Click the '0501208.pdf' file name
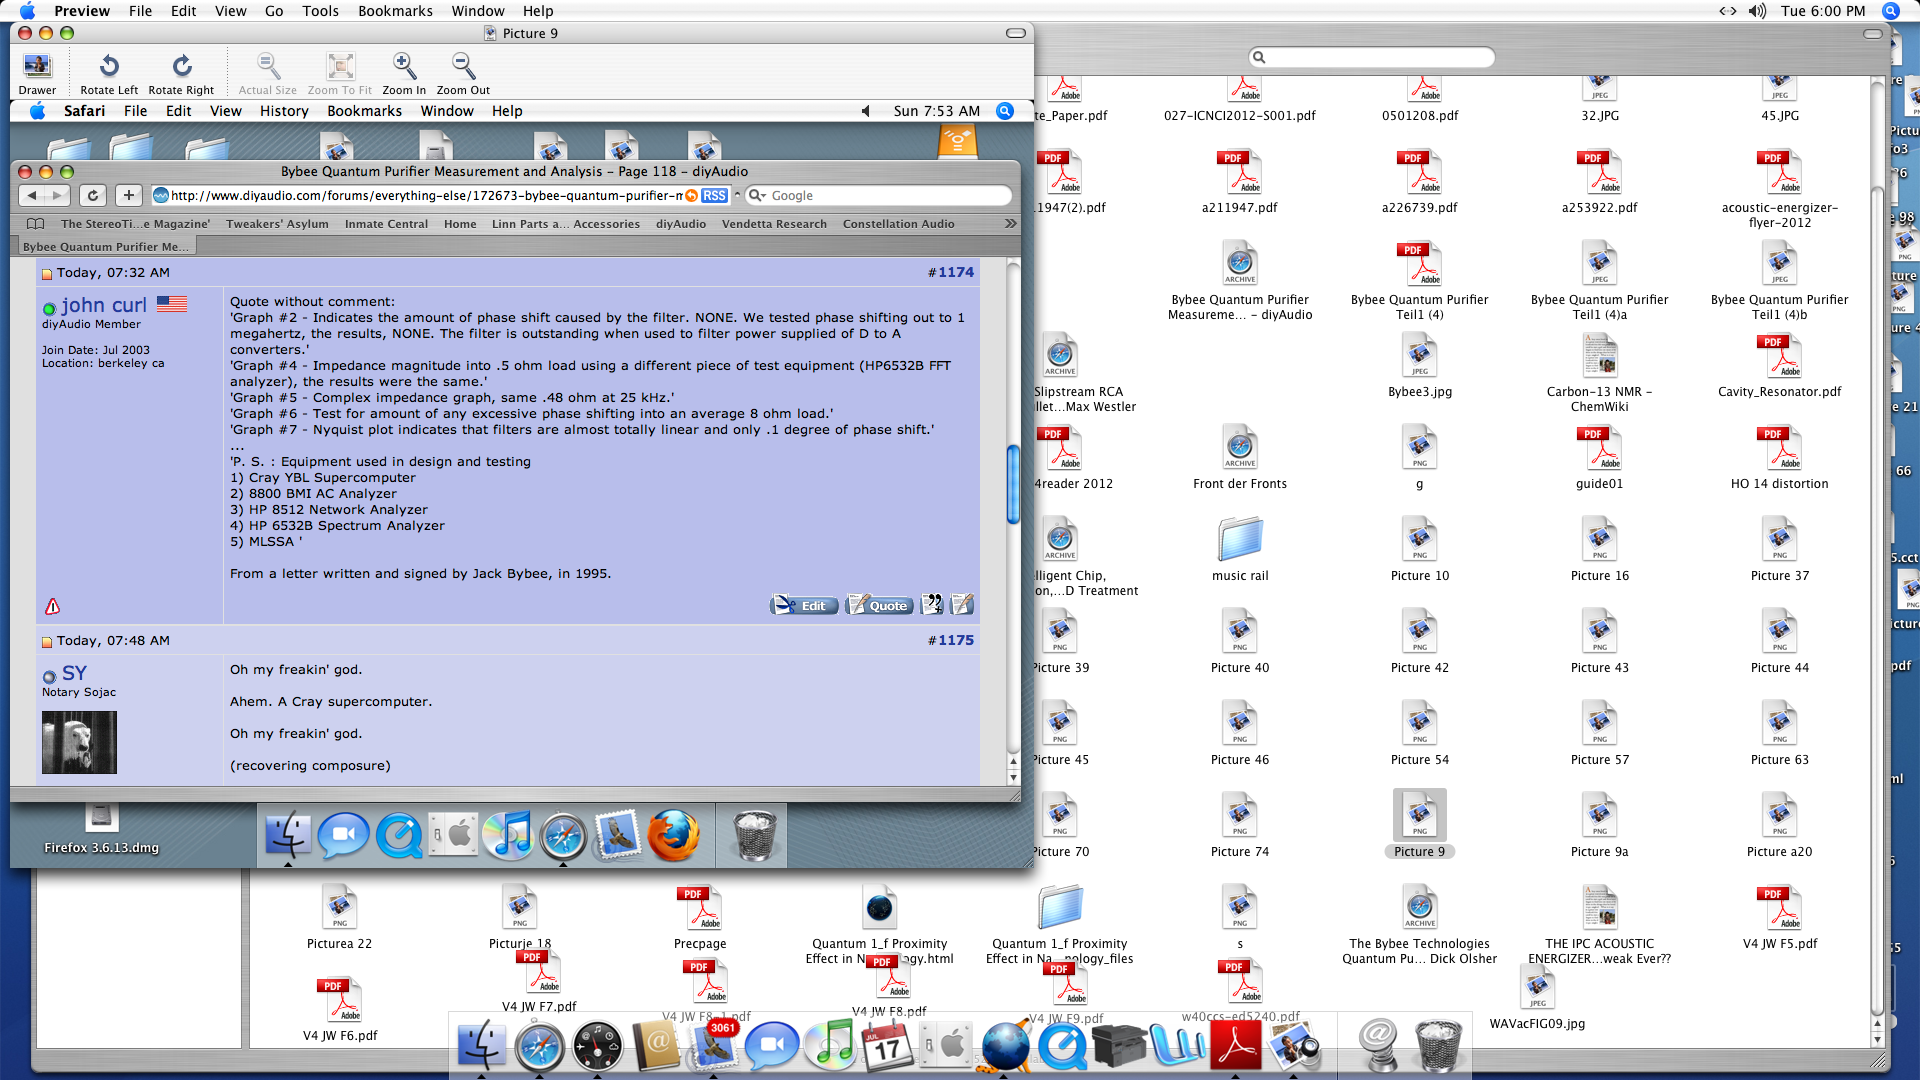1920x1080 pixels. [x=1420, y=116]
